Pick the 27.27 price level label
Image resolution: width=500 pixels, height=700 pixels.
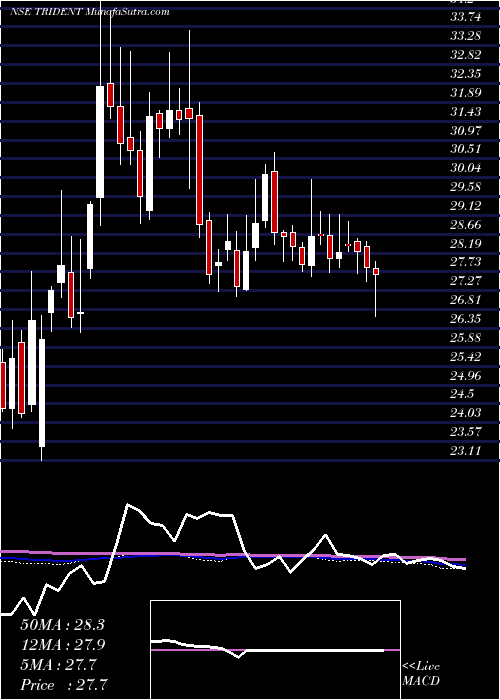click(x=466, y=281)
